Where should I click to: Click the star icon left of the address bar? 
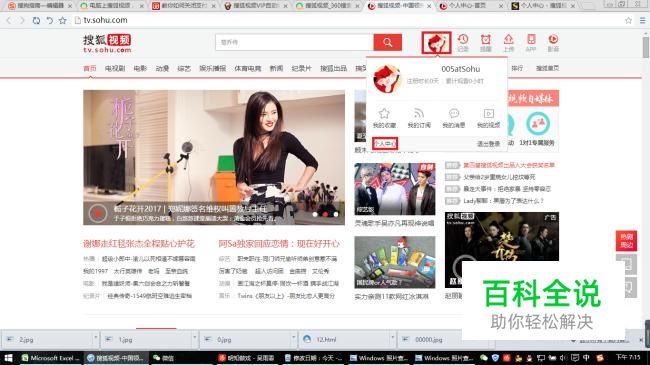pos(63,20)
